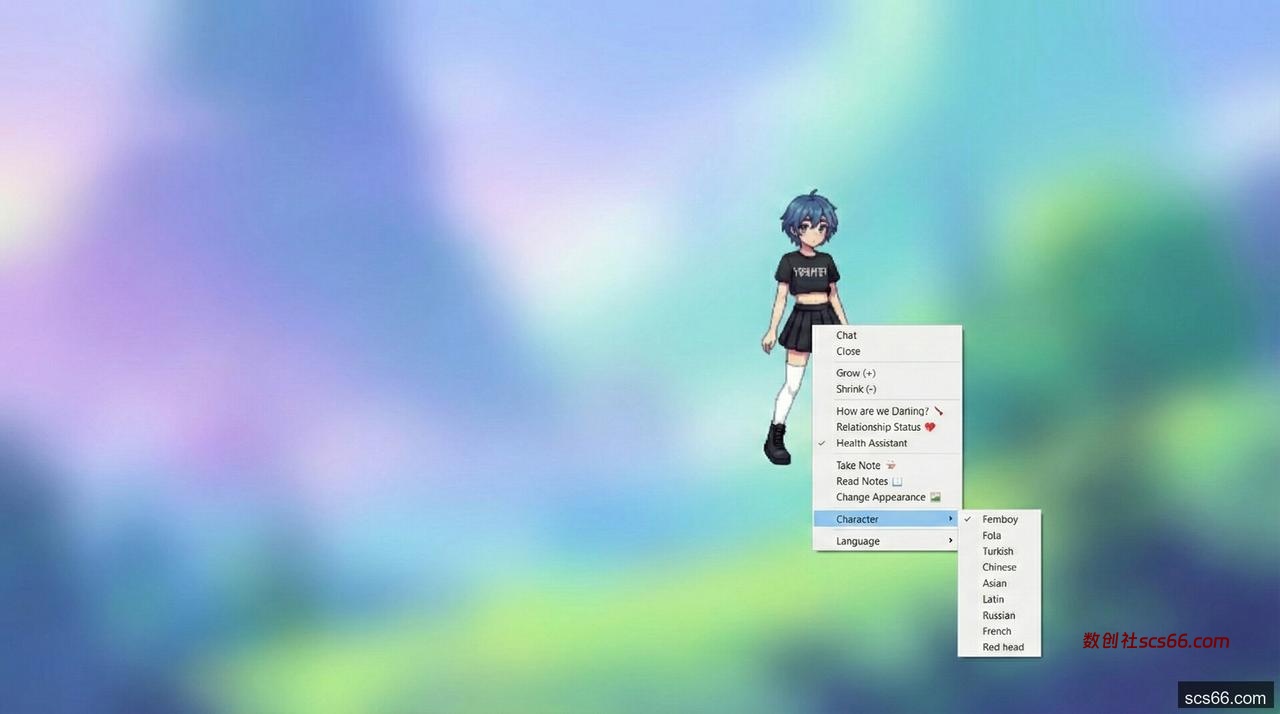Click the 'How are we Darling?' menu entry
Image resolution: width=1280 pixels, height=714 pixels.
883,411
